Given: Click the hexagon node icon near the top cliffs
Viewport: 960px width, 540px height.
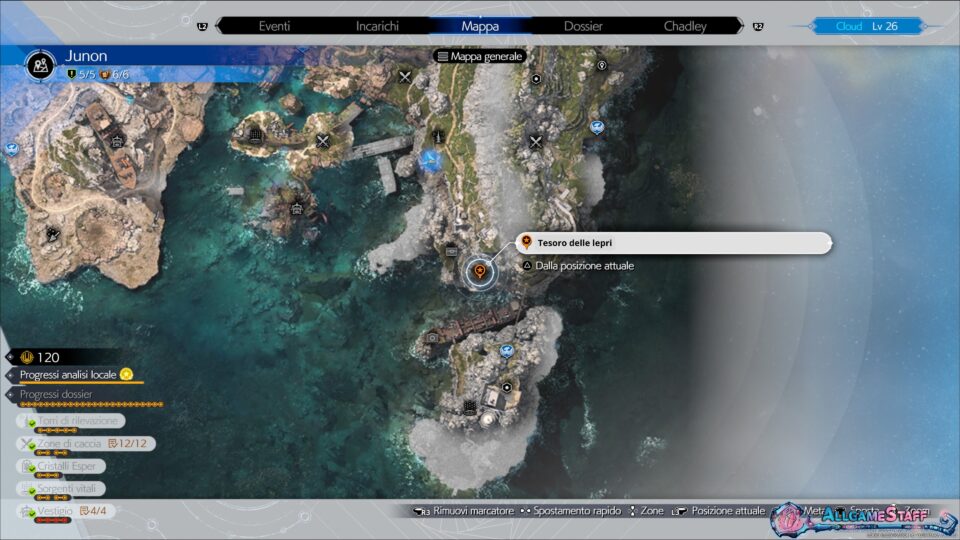Looking at the screenshot, I should pyautogui.click(x=536, y=79).
